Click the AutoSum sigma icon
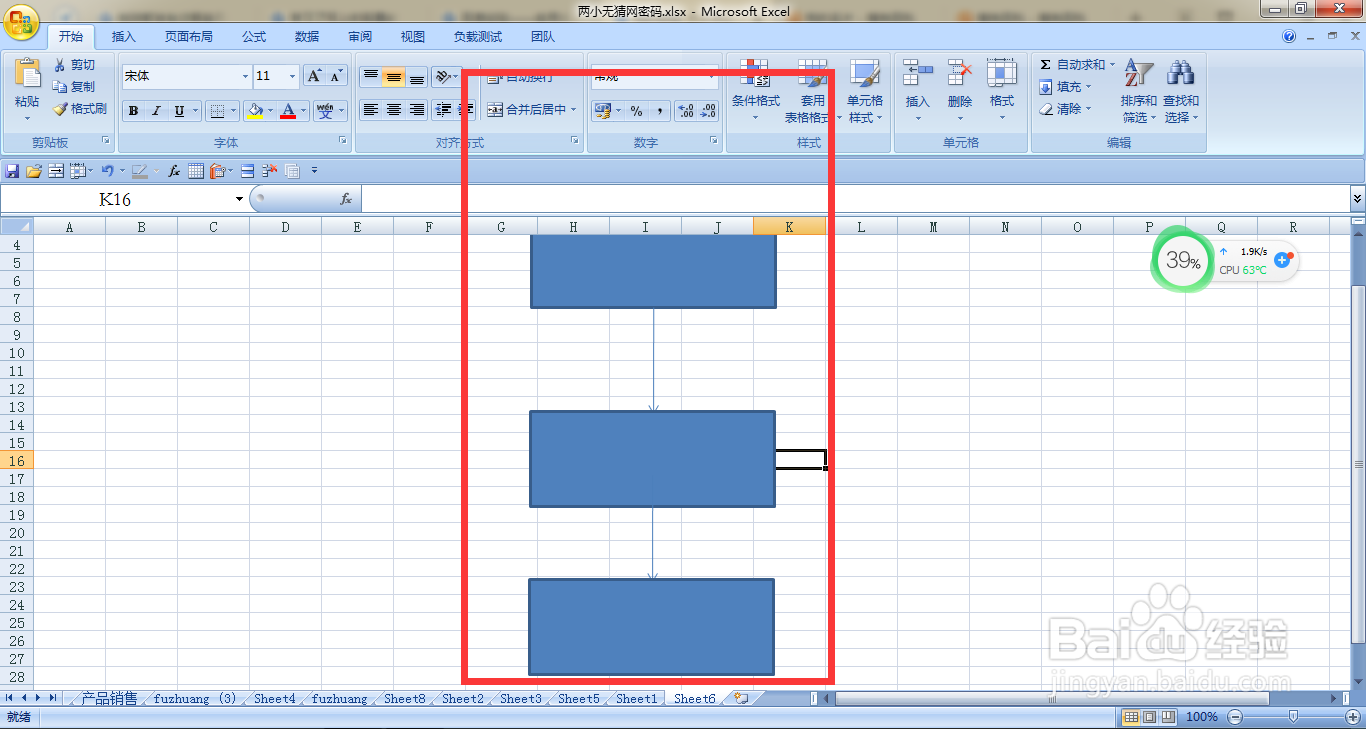This screenshot has width=1366, height=729. [x=1045, y=65]
